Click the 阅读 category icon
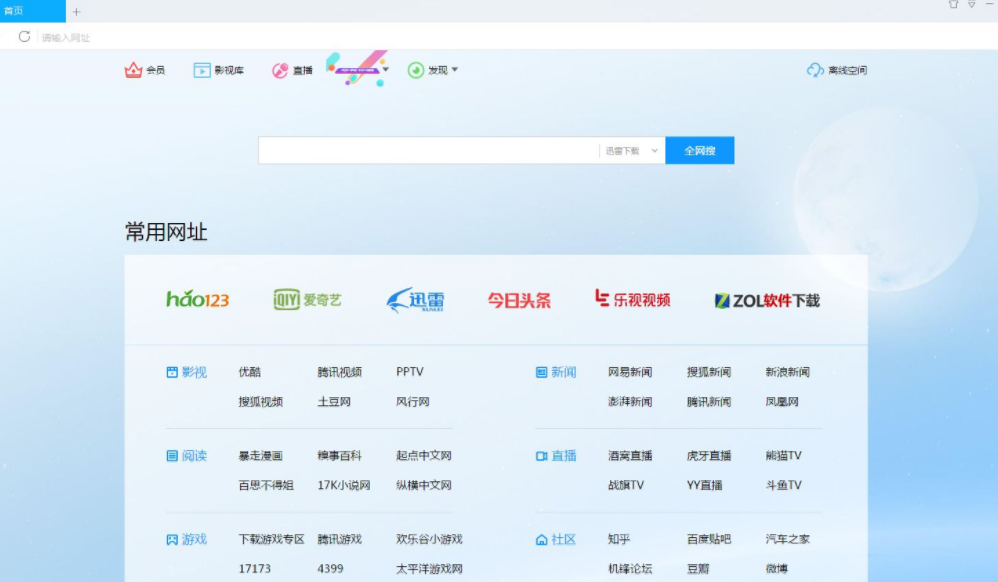The width and height of the screenshot is (998, 582). [x=172, y=456]
